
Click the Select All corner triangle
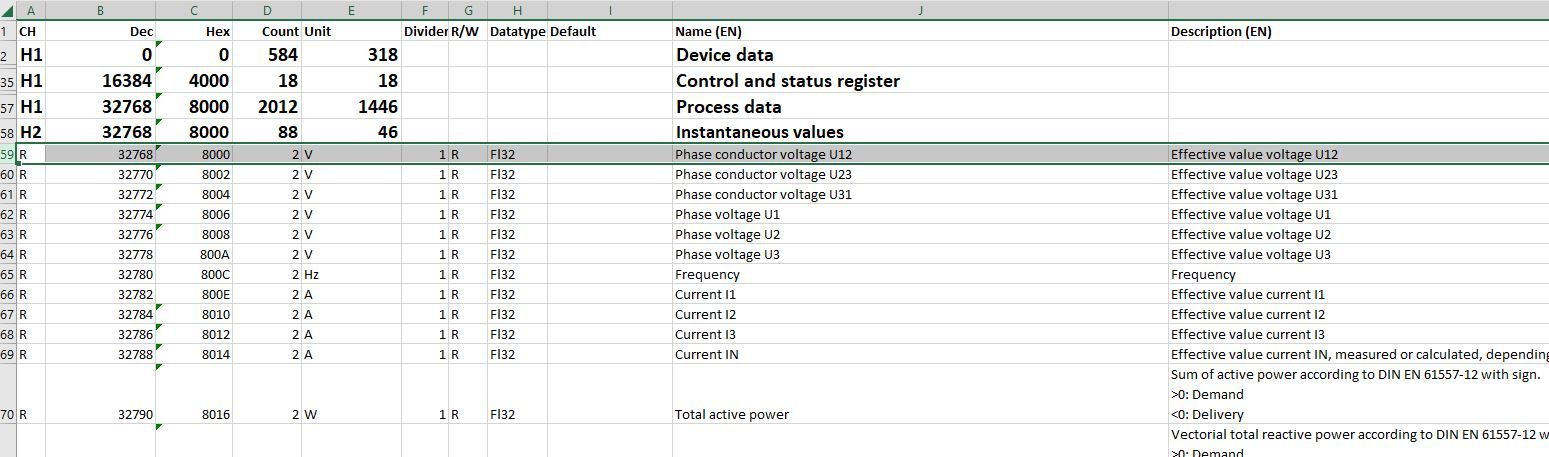click(8, 10)
